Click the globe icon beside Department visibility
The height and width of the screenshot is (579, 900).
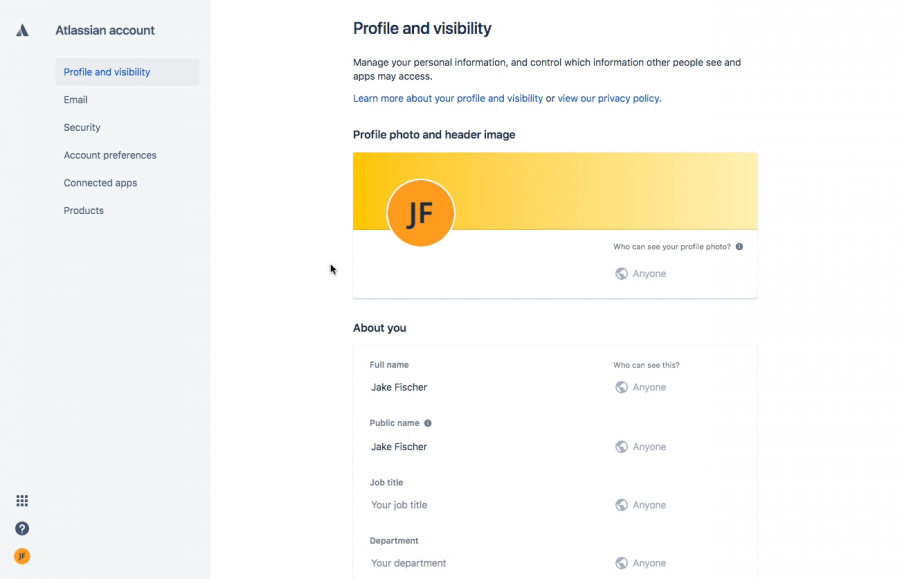[x=622, y=563]
